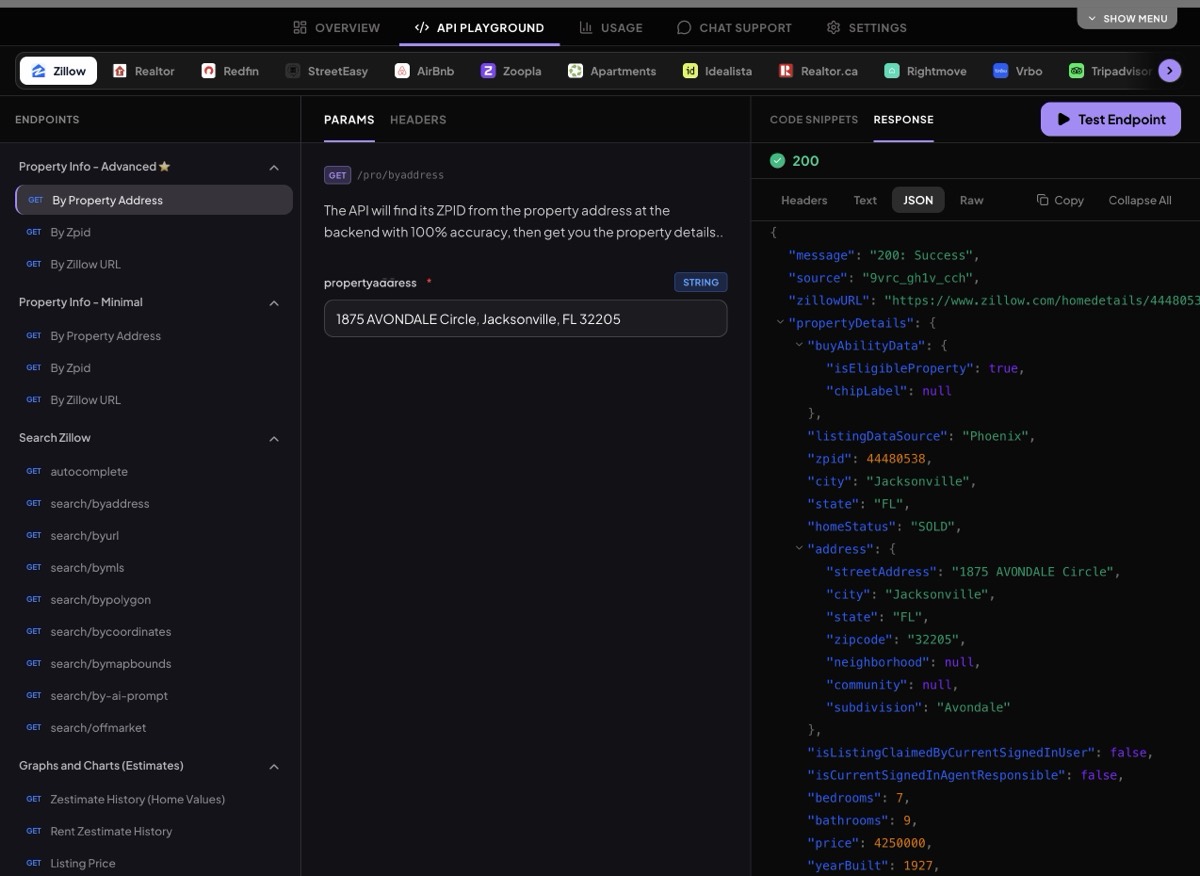This screenshot has height=876, width=1200.
Task: Click the 200 status indicator
Action: point(794,161)
